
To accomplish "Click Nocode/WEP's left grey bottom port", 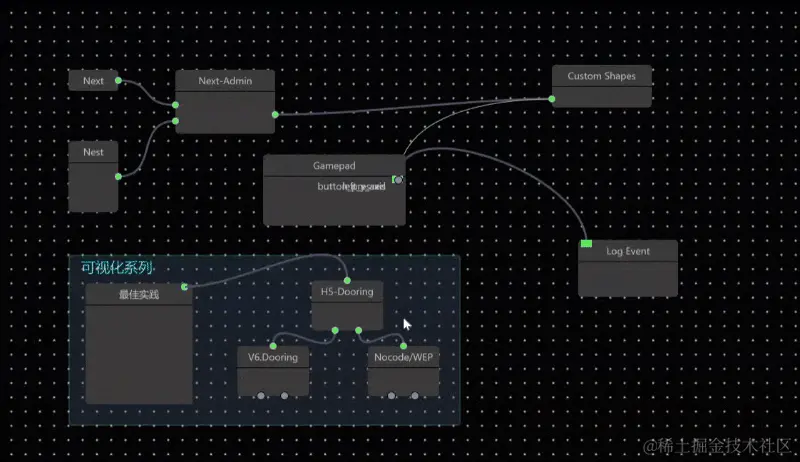I will click(391, 396).
